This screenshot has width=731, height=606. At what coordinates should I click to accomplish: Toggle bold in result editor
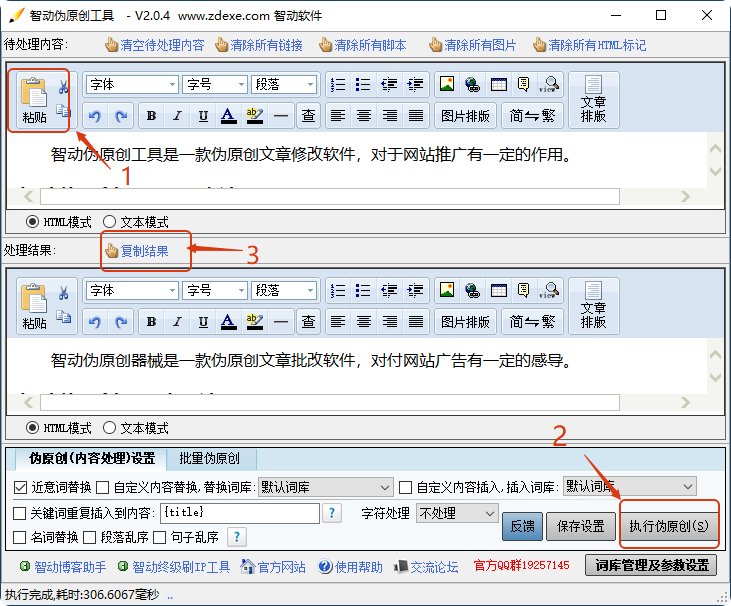coord(152,322)
